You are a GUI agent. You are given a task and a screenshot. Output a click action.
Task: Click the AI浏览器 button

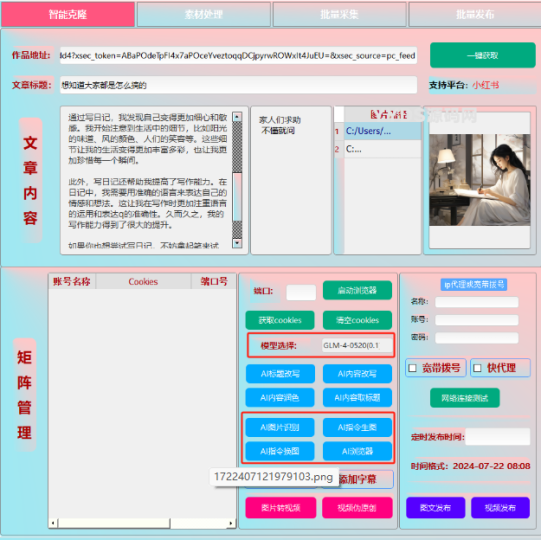(357, 451)
